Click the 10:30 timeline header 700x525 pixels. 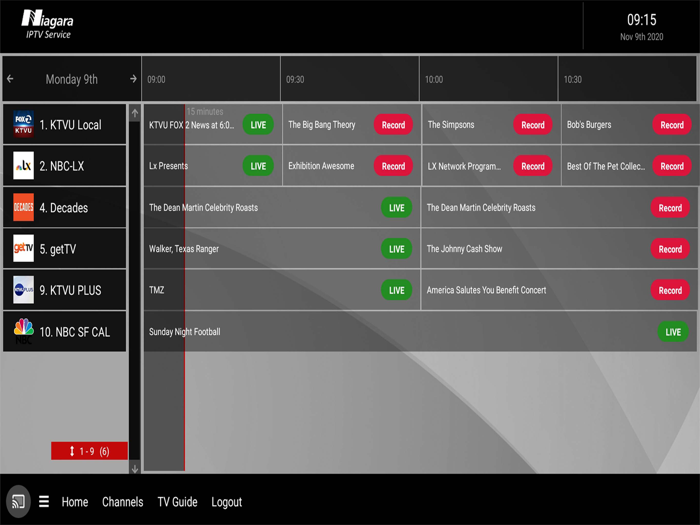pos(627,79)
